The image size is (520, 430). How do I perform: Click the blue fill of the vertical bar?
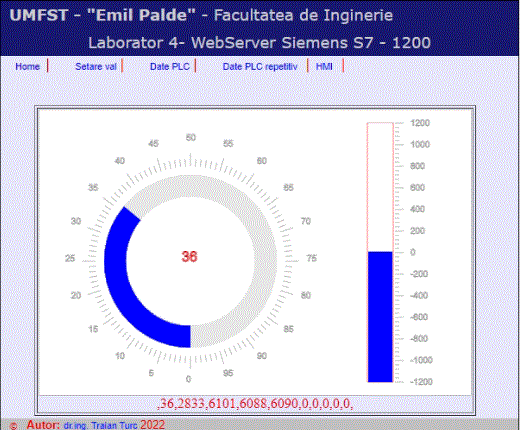point(380,317)
